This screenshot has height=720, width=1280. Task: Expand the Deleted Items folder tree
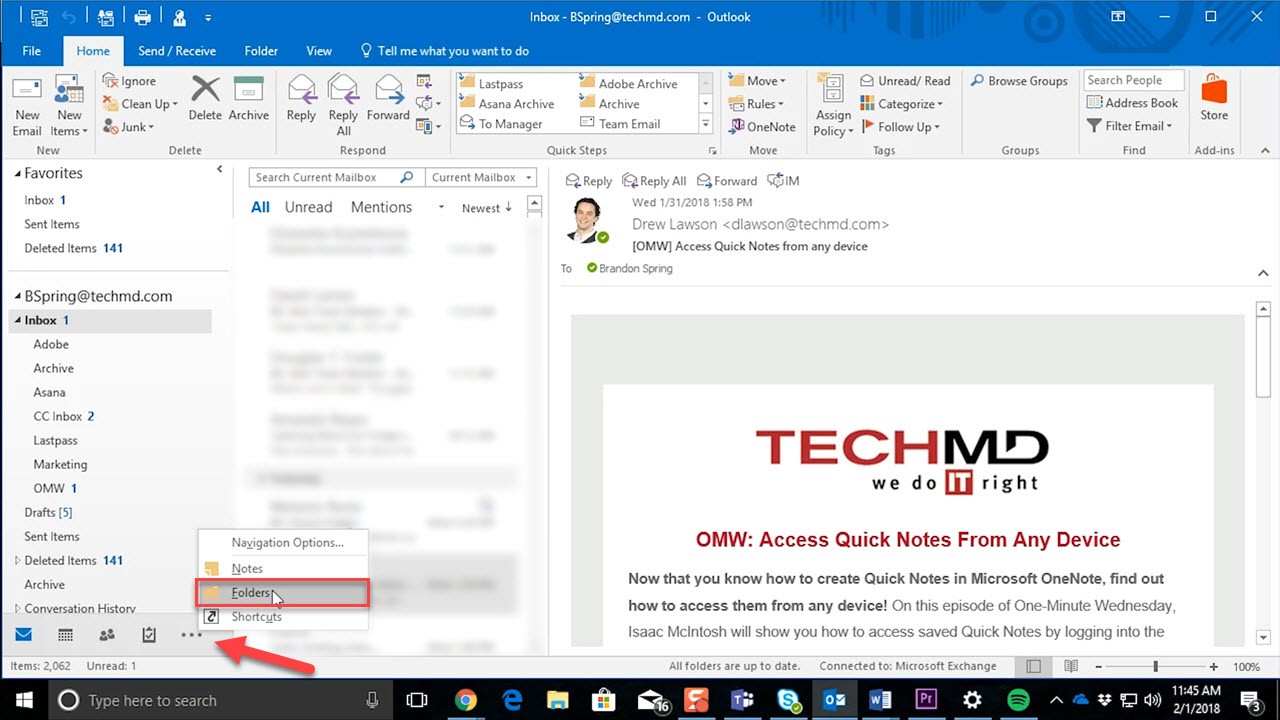17,561
